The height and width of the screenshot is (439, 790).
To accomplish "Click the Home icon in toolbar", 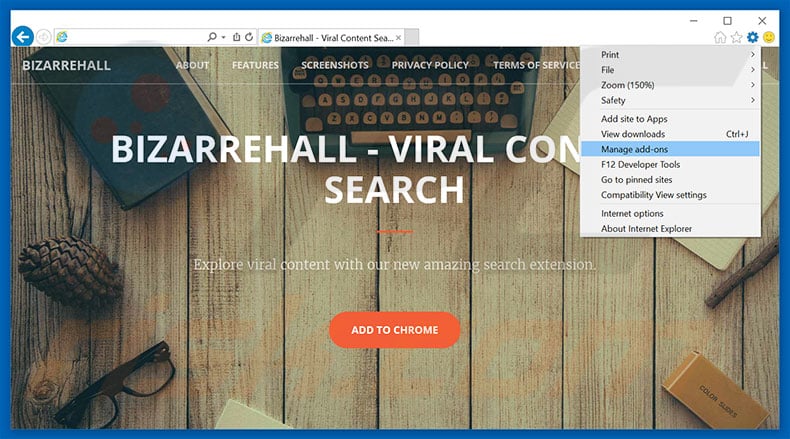I will [720, 37].
